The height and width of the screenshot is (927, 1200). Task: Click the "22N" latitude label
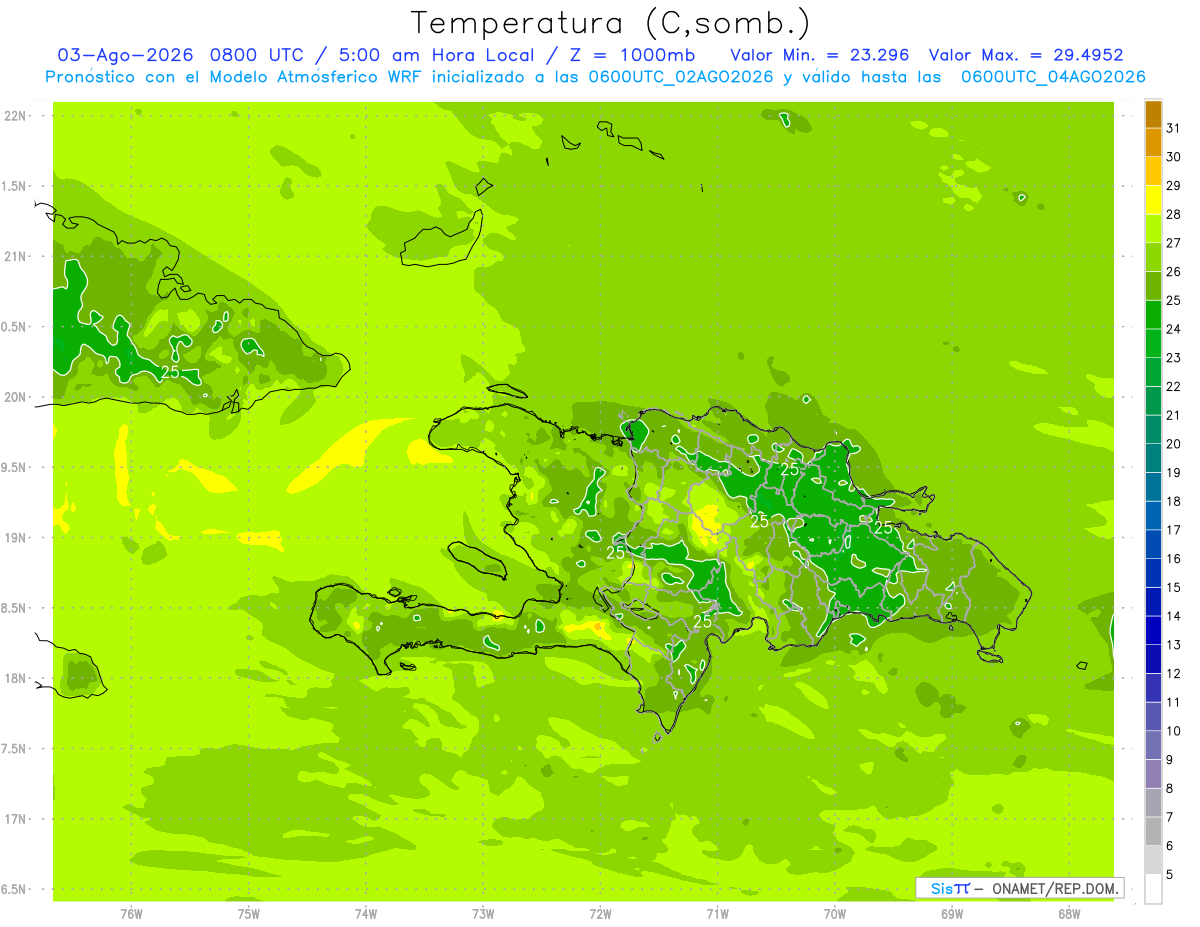tap(16, 116)
